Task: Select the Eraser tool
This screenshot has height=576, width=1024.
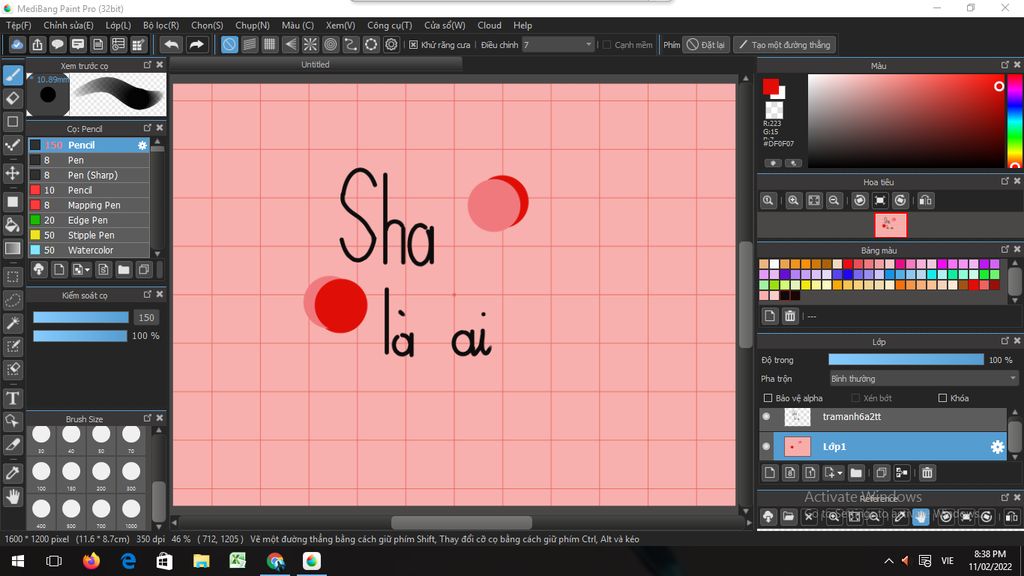Action: pyautogui.click(x=13, y=98)
